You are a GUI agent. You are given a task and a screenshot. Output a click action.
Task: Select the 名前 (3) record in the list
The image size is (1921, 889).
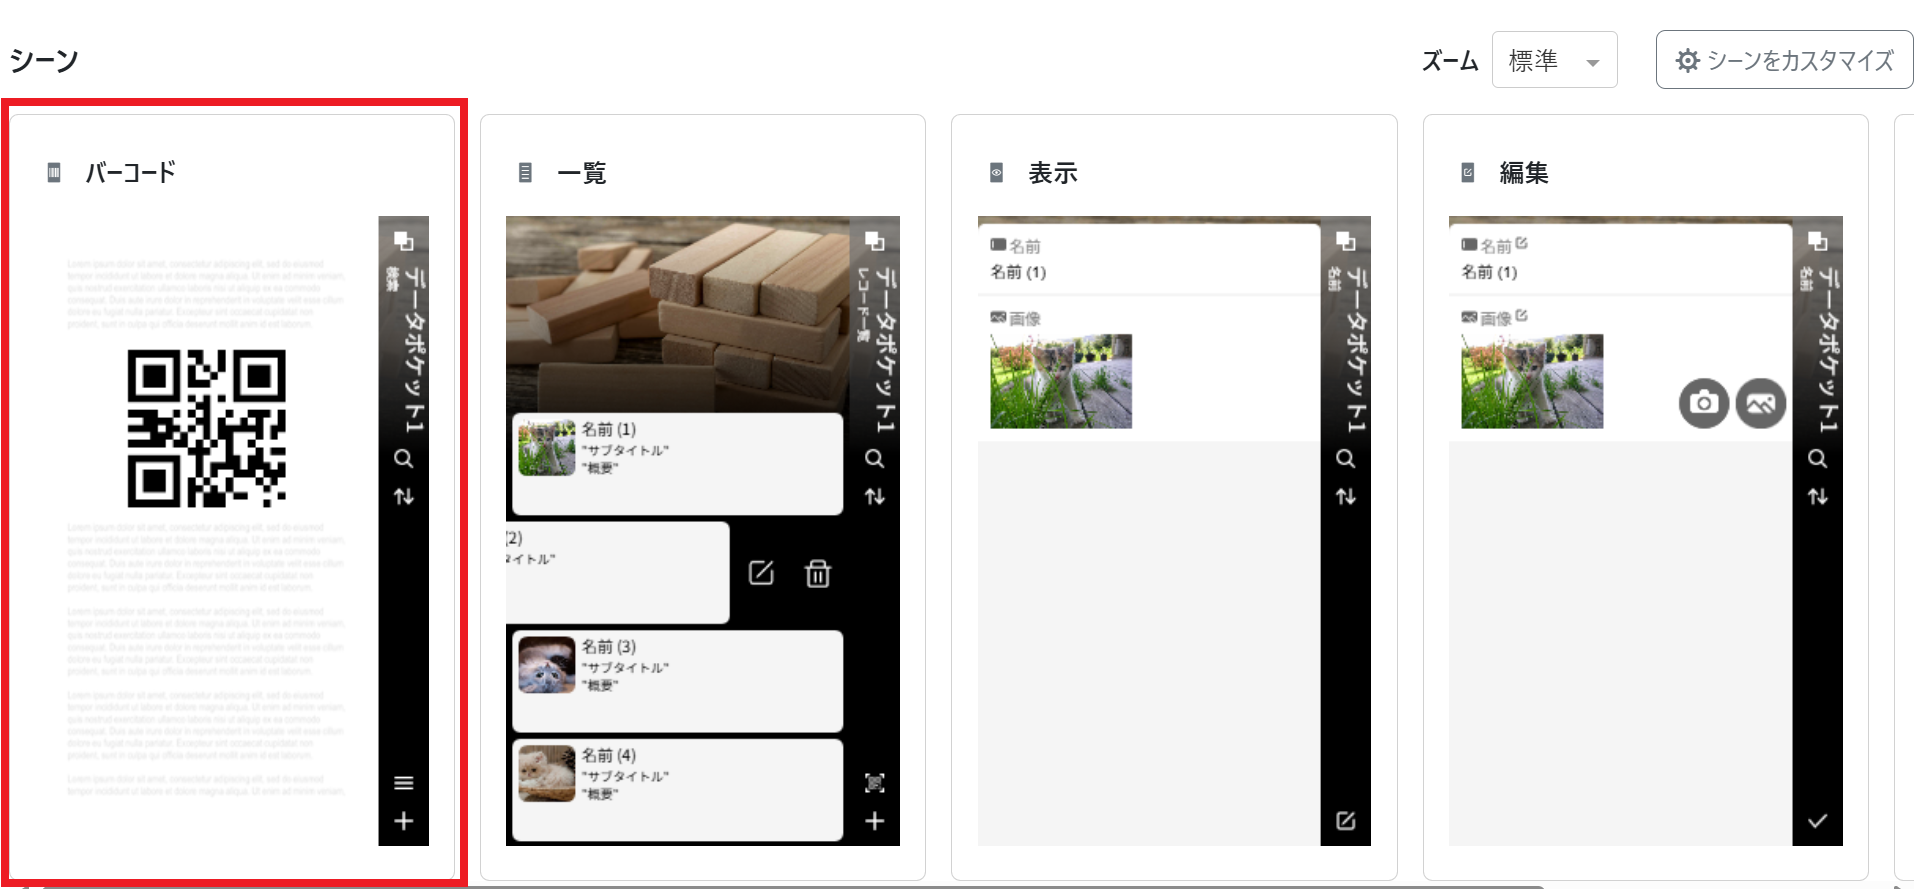(x=677, y=681)
